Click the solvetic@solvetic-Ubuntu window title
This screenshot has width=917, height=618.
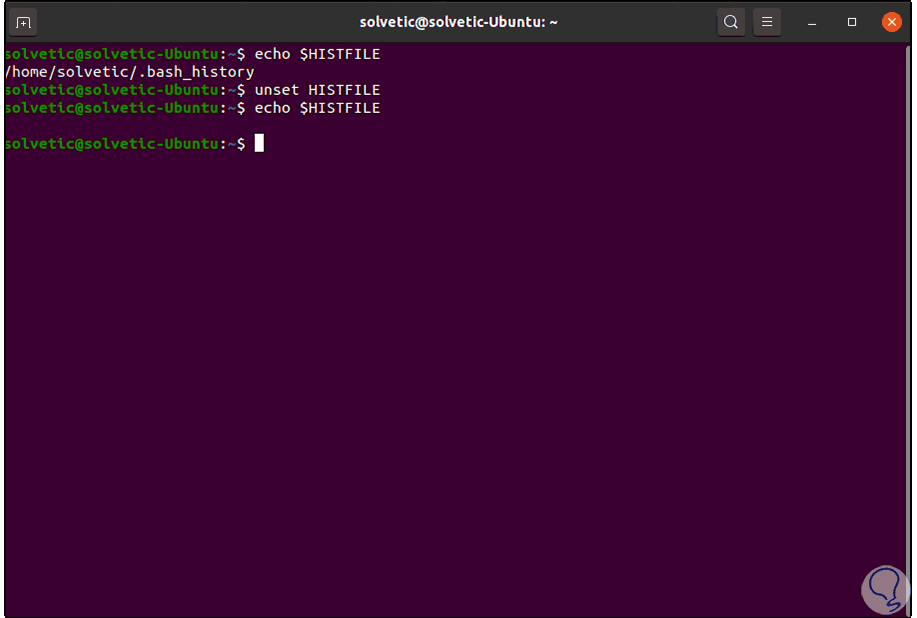click(x=458, y=22)
